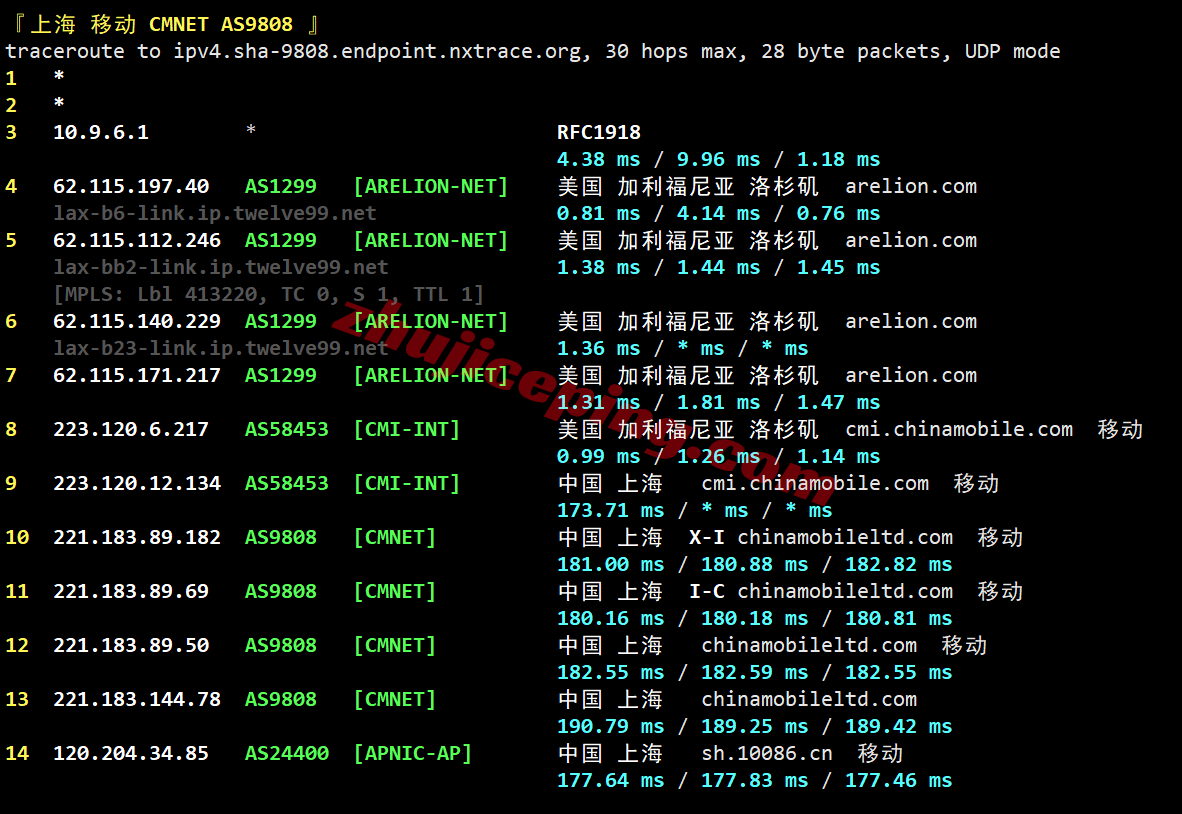Select IP 221.183.144.78 on hop 13

click(137, 699)
